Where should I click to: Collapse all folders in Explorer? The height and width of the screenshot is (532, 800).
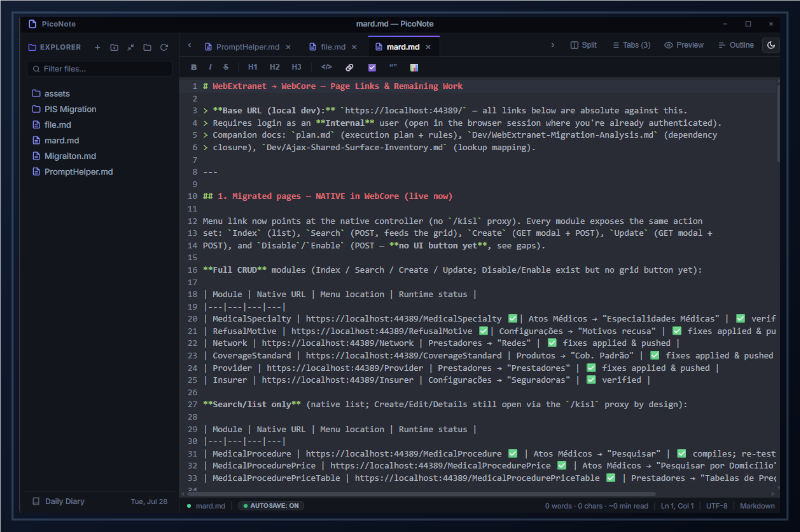[x=131, y=47]
